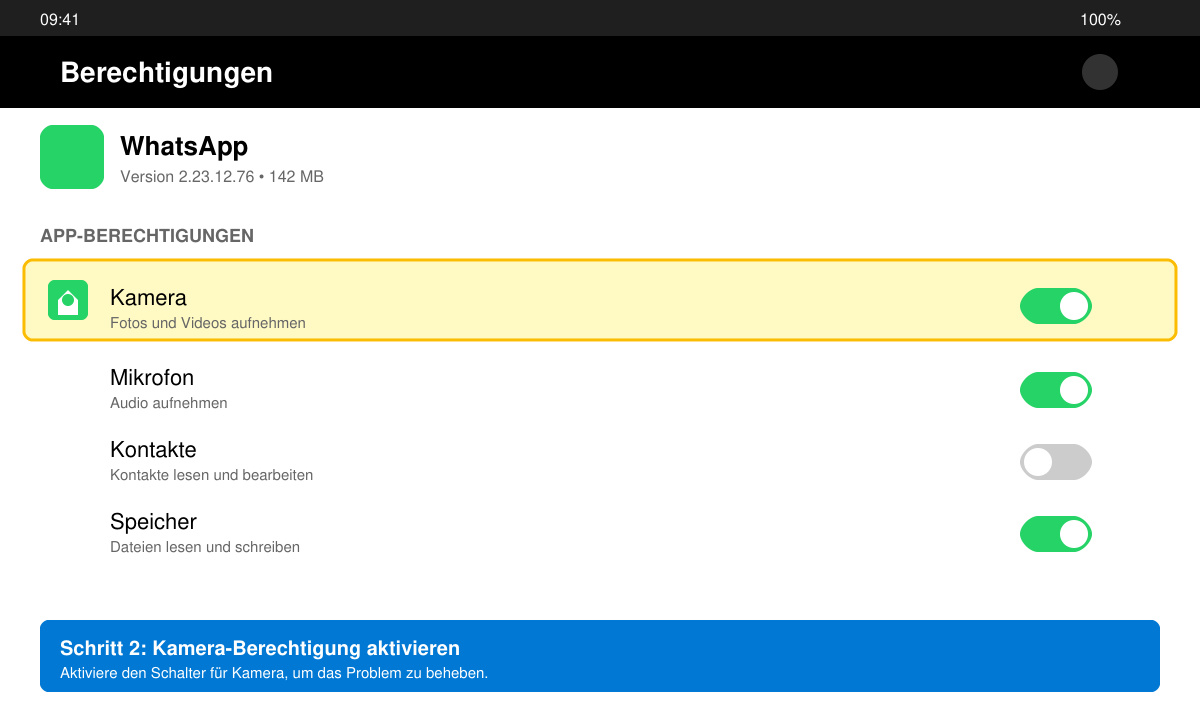Click 'Audio aufnehmen' description
The width and height of the screenshot is (1200, 720).
[x=169, y=403]
